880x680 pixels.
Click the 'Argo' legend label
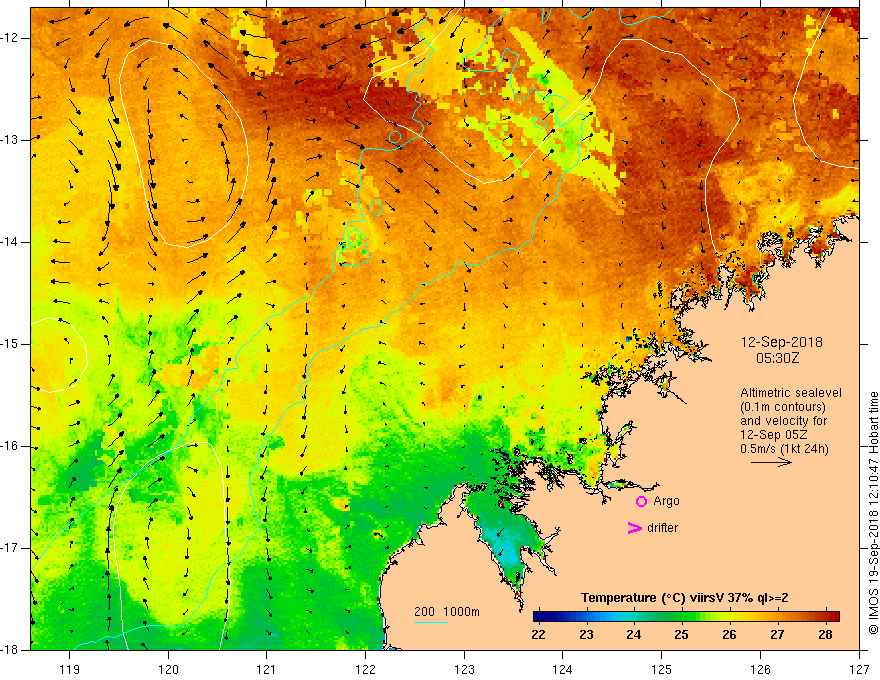click(x=666, y=502)
